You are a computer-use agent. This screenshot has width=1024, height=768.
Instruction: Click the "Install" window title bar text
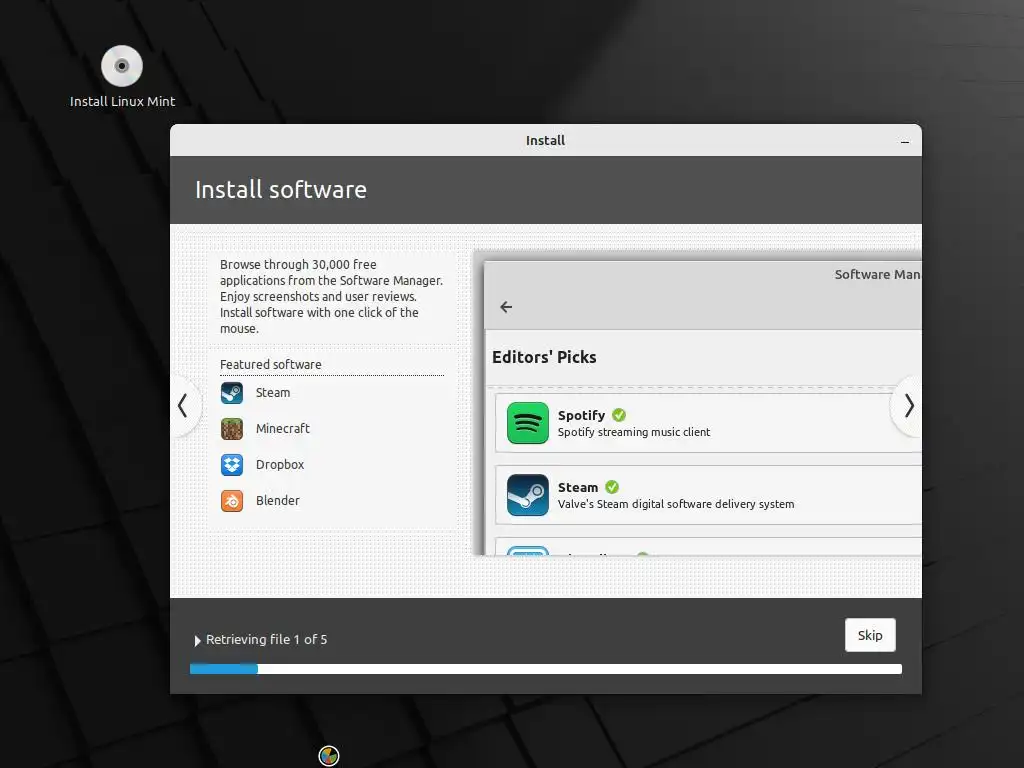tap(545, 140)
